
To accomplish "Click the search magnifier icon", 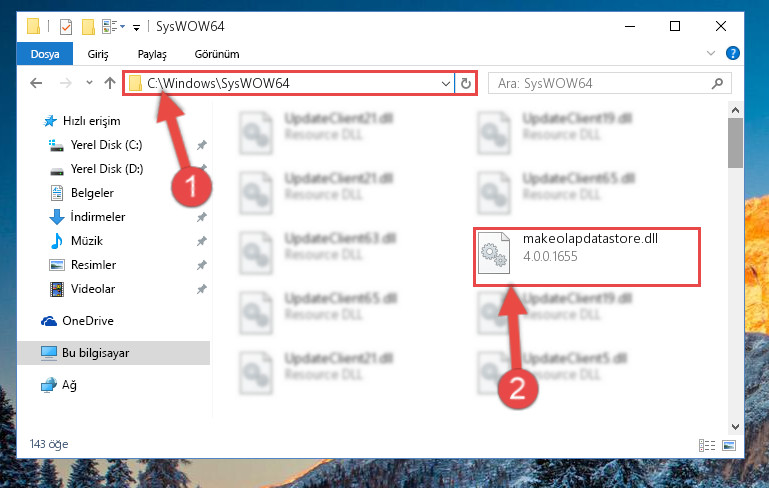I will (x=717, y=83).
